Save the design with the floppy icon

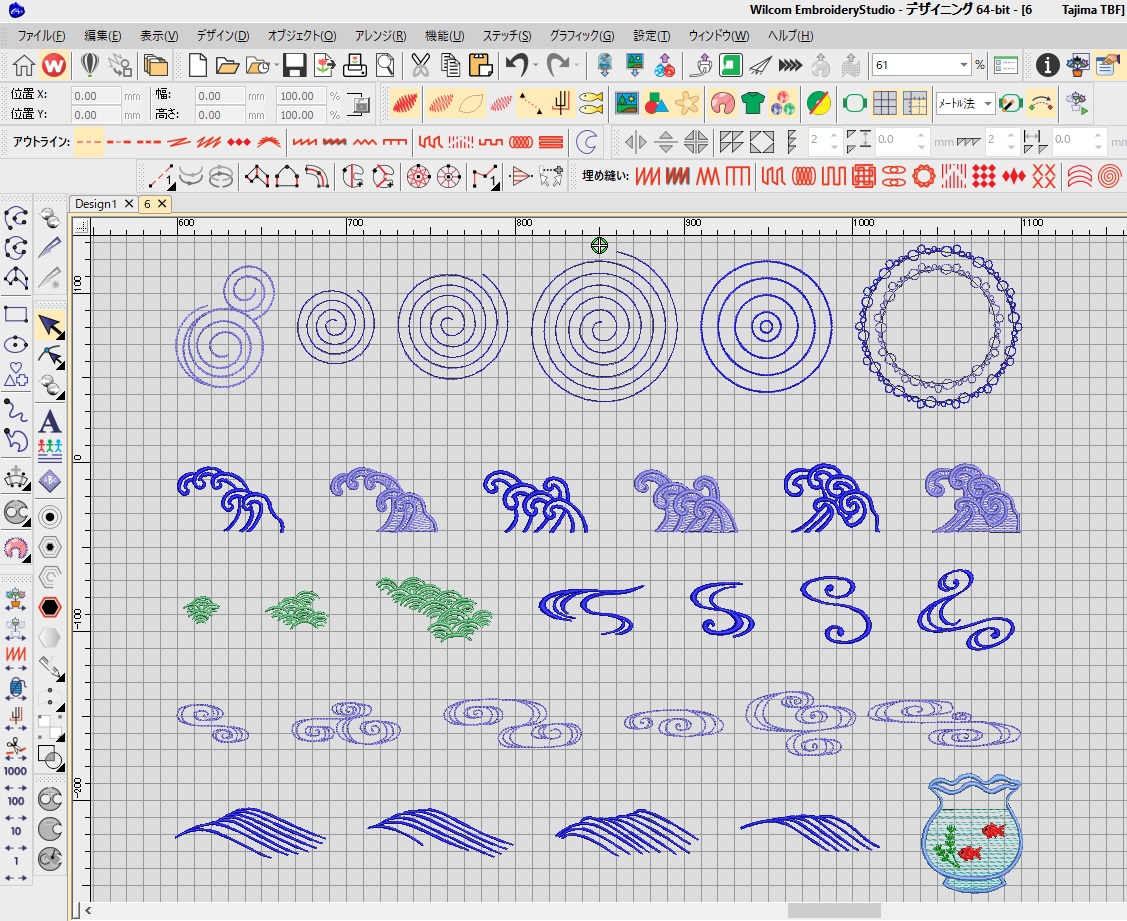(294, 65)
